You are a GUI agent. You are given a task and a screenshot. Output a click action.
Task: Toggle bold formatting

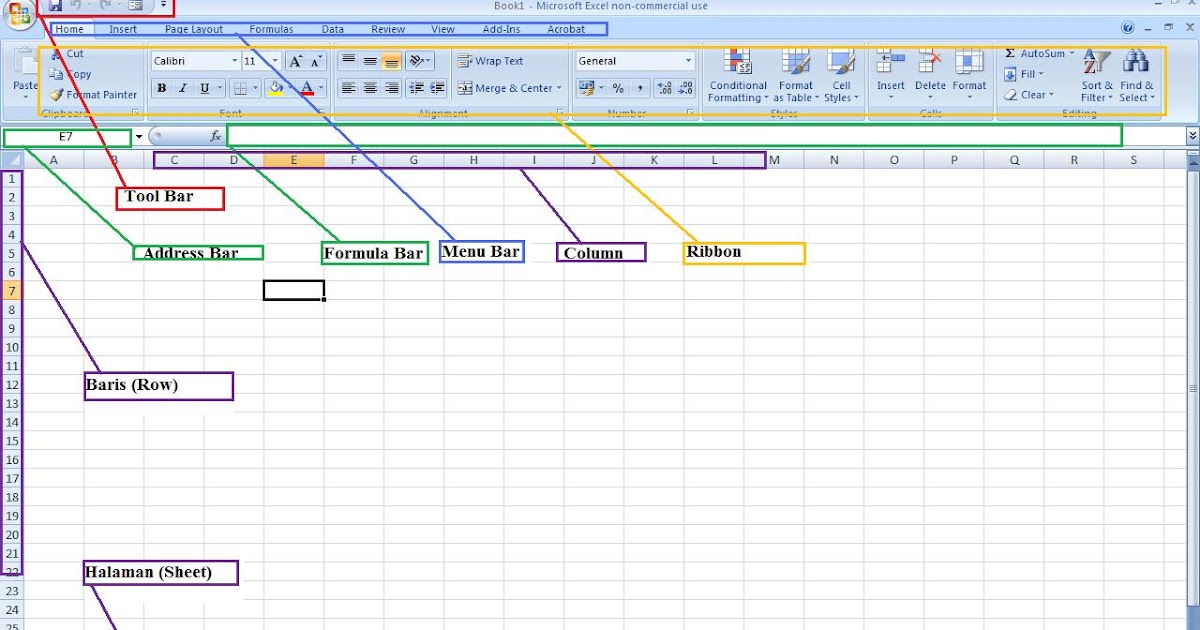click(x=160, y=88)
